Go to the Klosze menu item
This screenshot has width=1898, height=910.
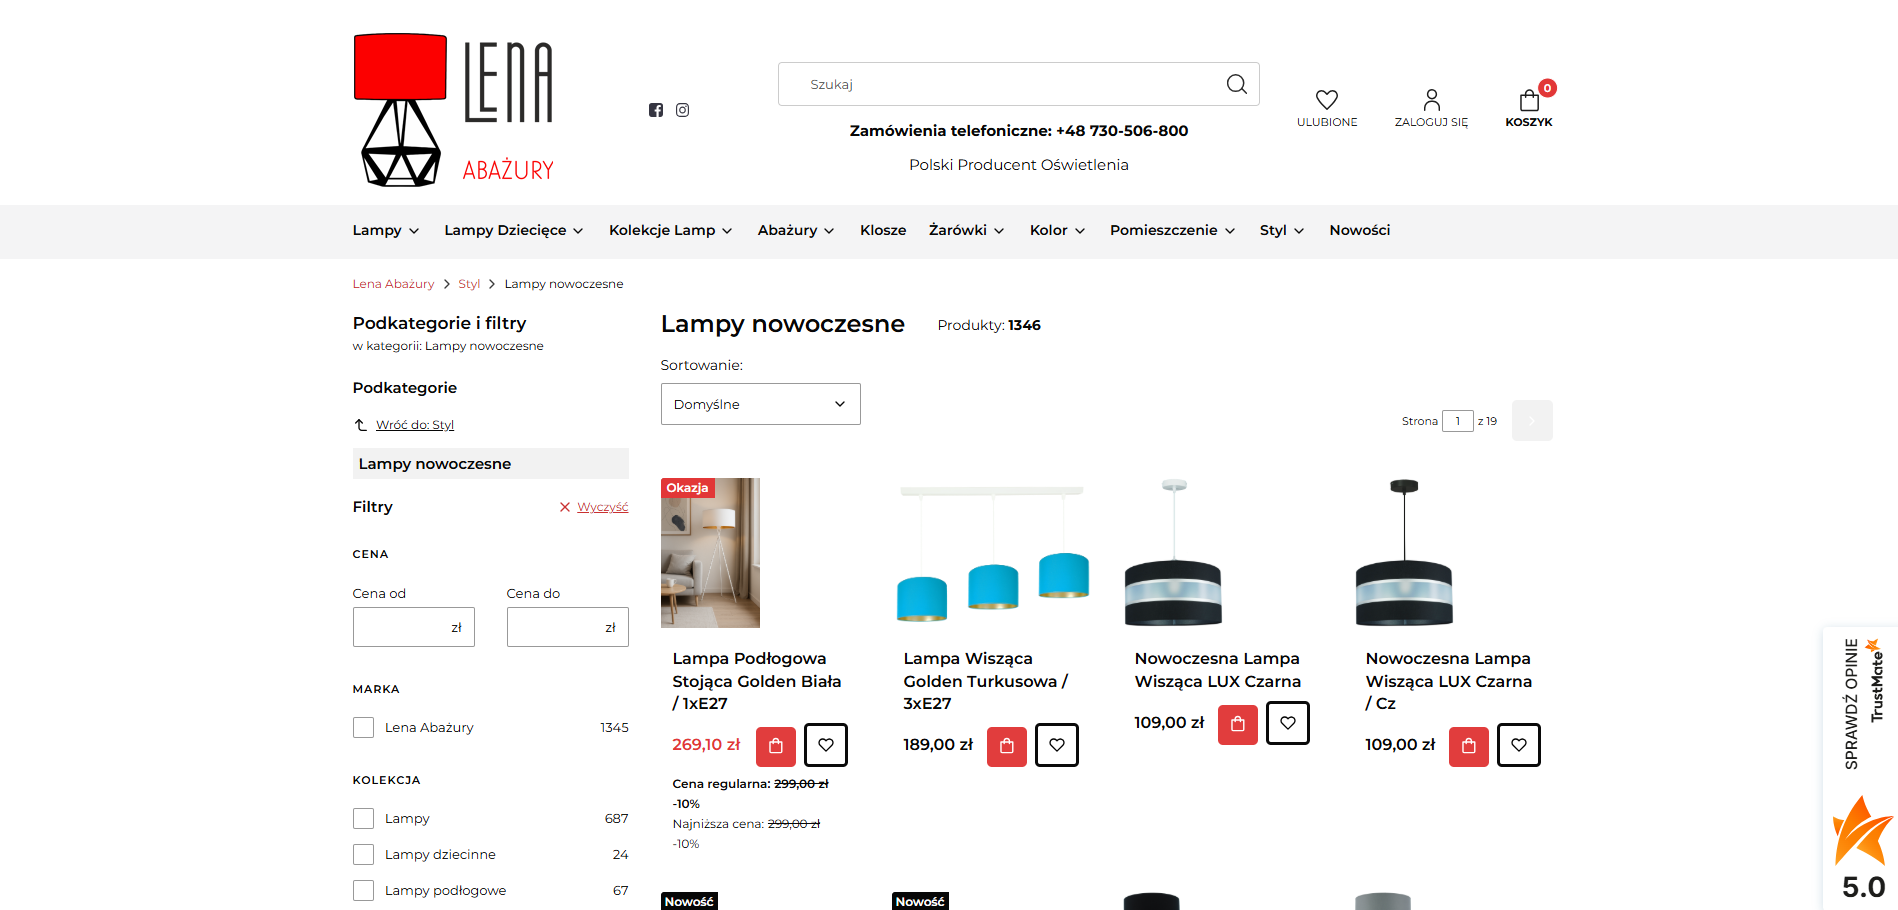point(882,231)
